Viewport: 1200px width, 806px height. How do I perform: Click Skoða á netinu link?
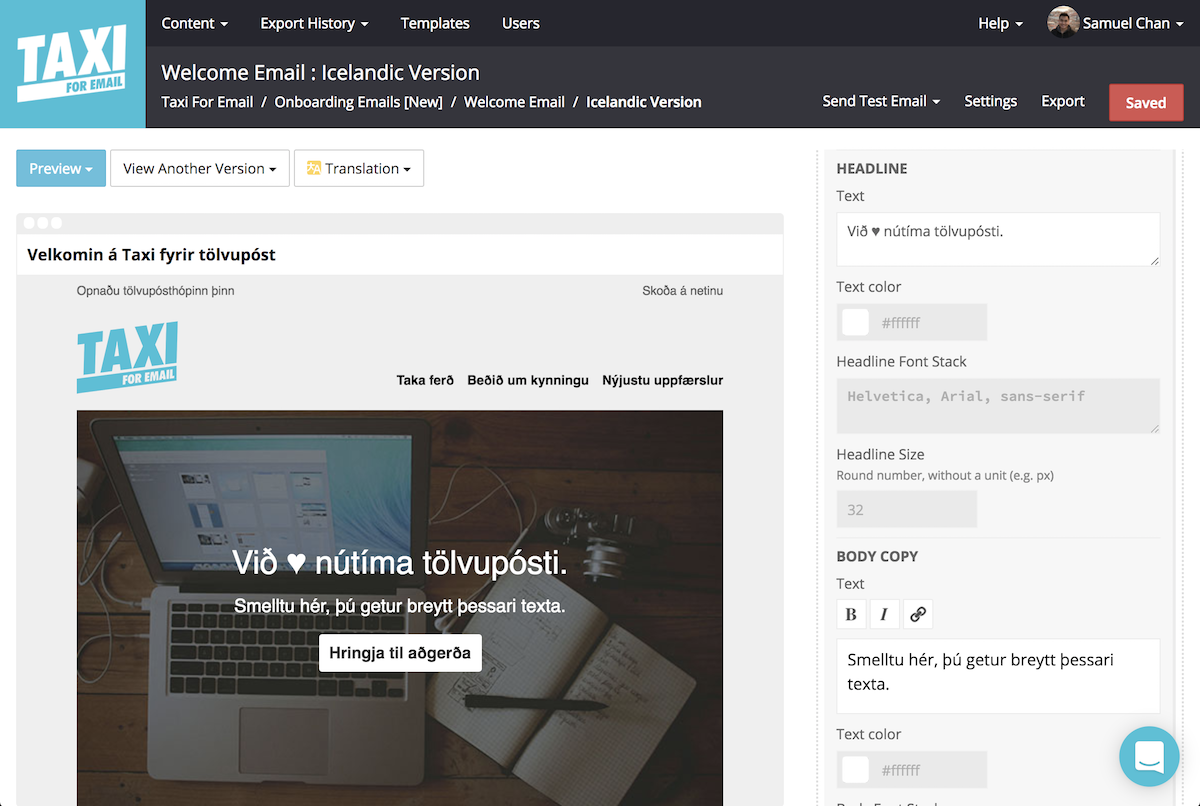coord(683,291)
